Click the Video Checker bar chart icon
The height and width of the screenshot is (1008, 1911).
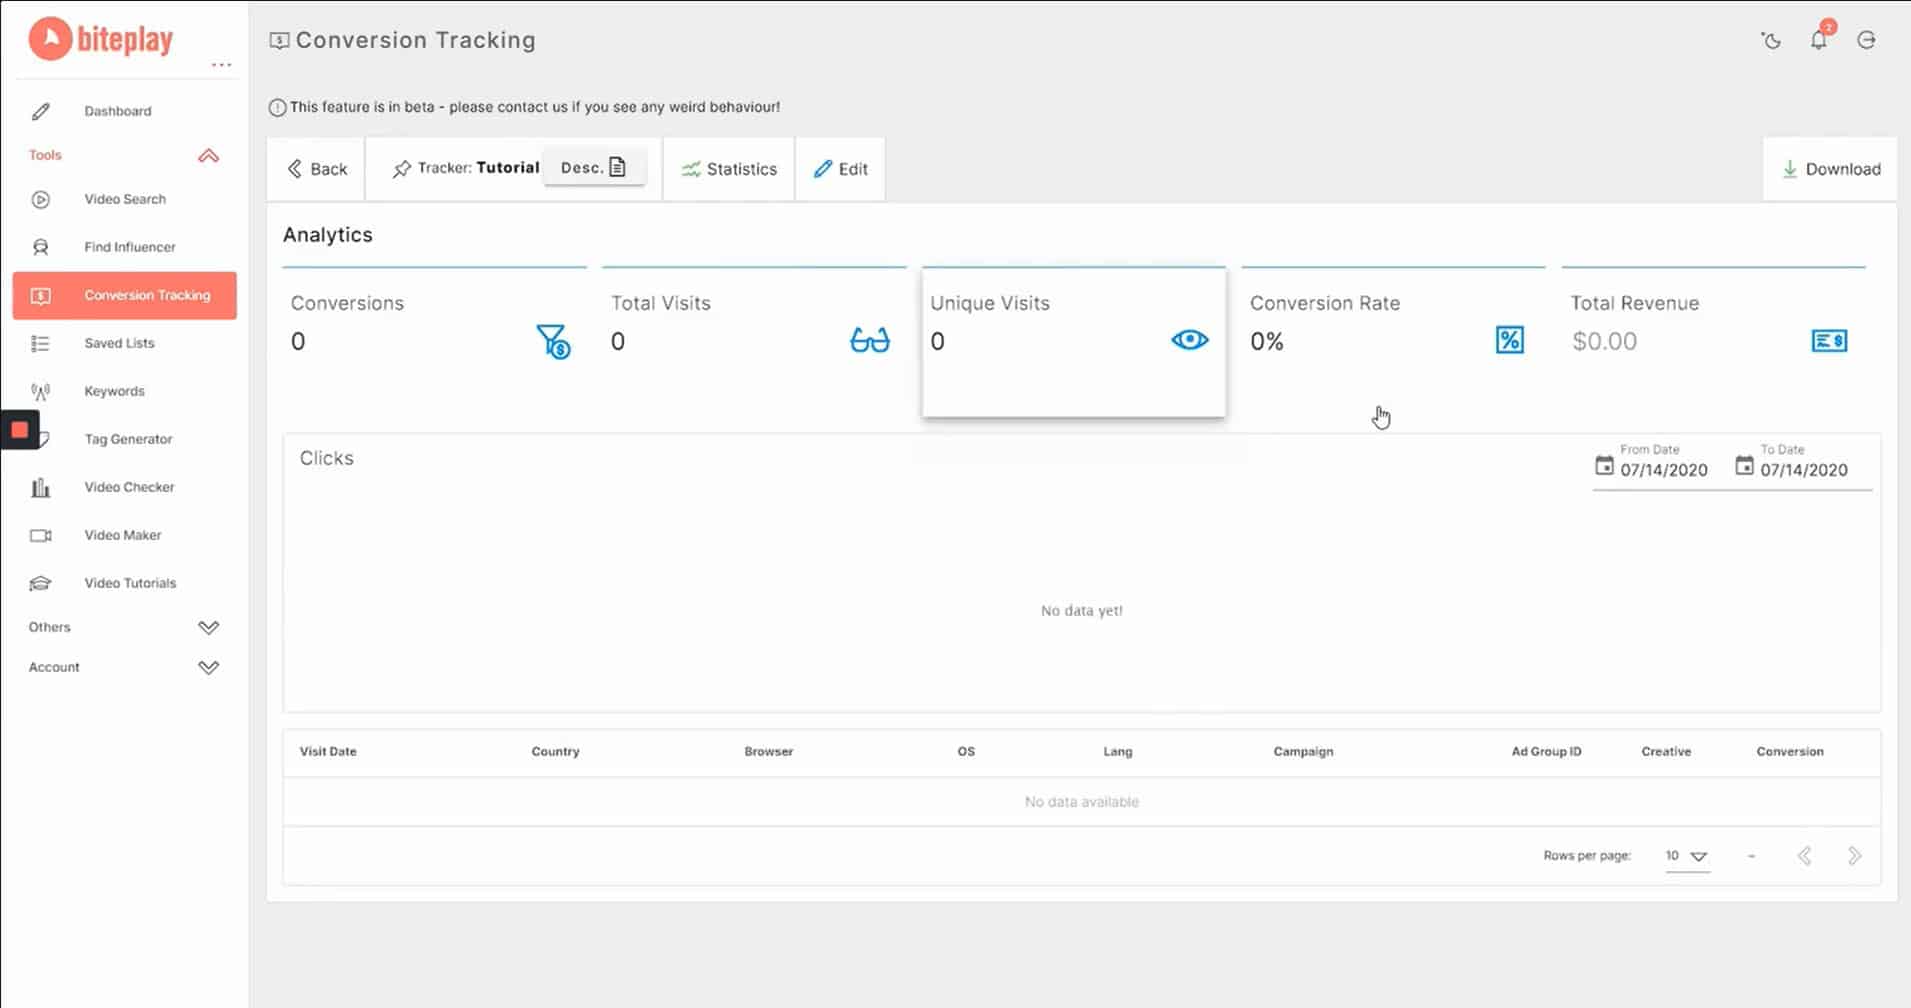point(40,487)
